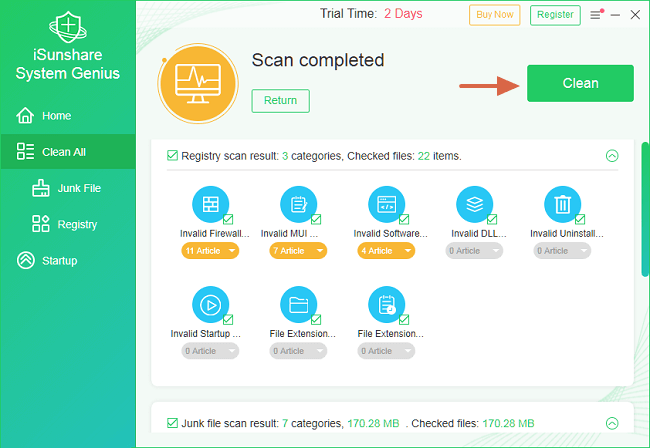Minimize the System Genius window

point(615,15)
